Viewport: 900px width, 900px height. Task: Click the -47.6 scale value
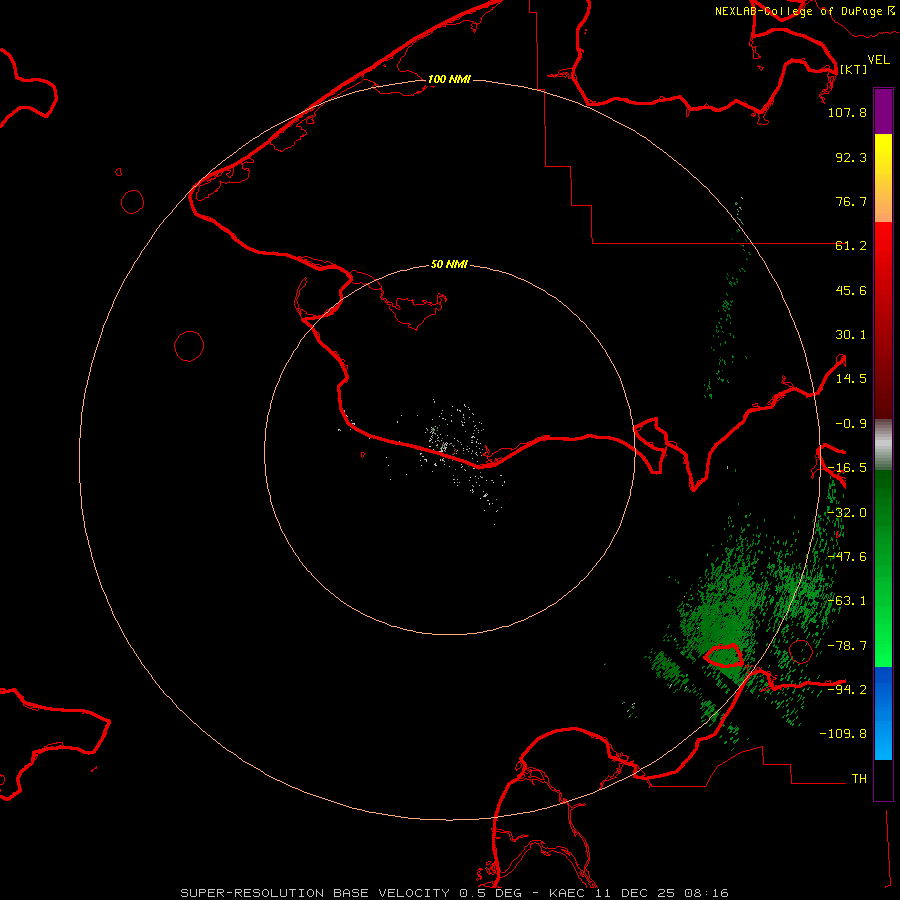click(847, 557)
